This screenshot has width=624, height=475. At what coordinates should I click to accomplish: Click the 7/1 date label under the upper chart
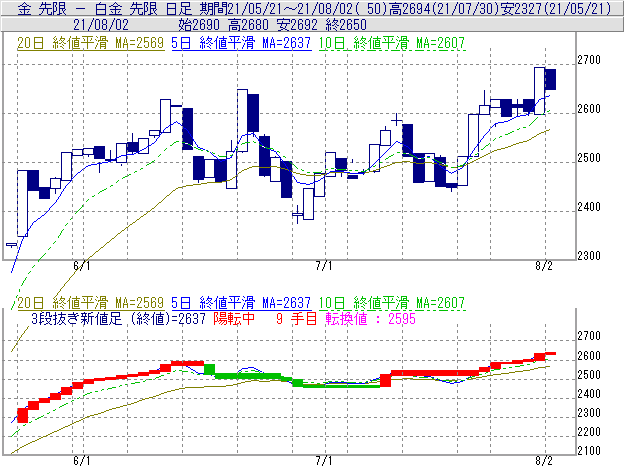(324, 266)
